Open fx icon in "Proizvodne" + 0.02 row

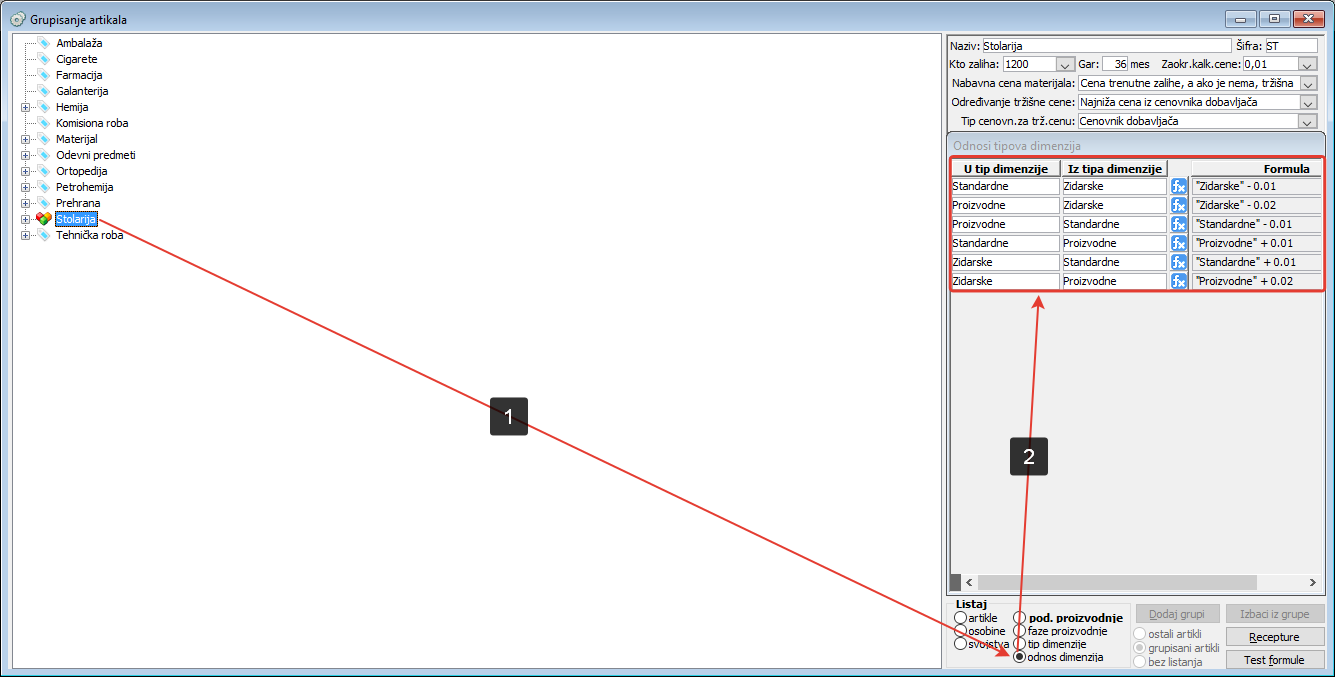[x=1178, y=281]
